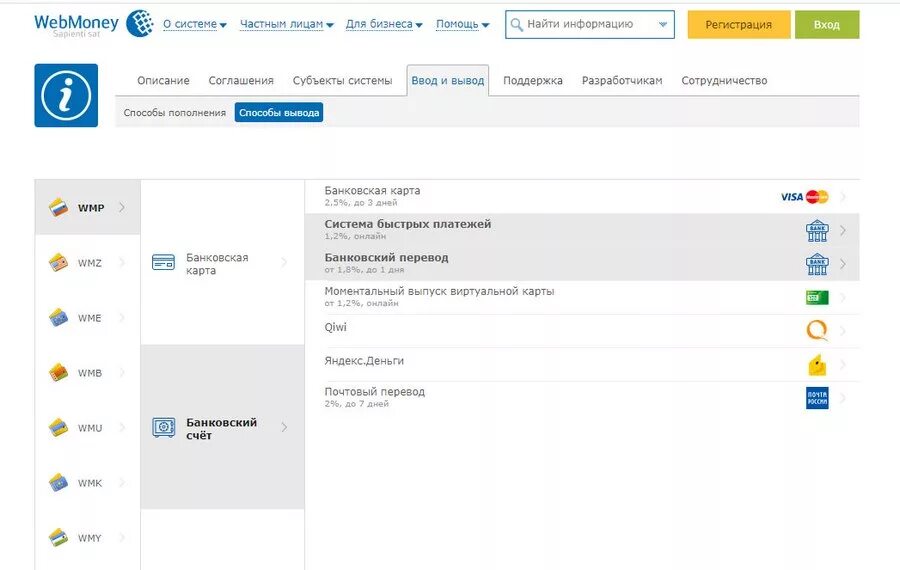Image resolution: width=900 pixels, height=570 pixels.
Task: Select the Почтовый перевод method text
Action: tap(375, 391)
